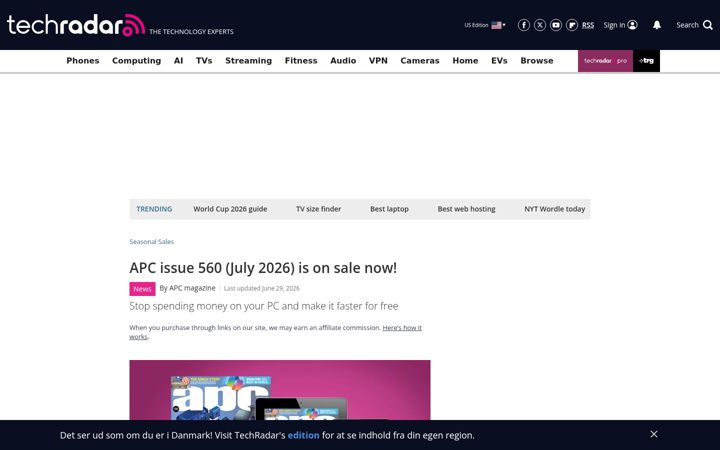
Task: Open TV size finder trending link
Action: [x=318, y=209]
